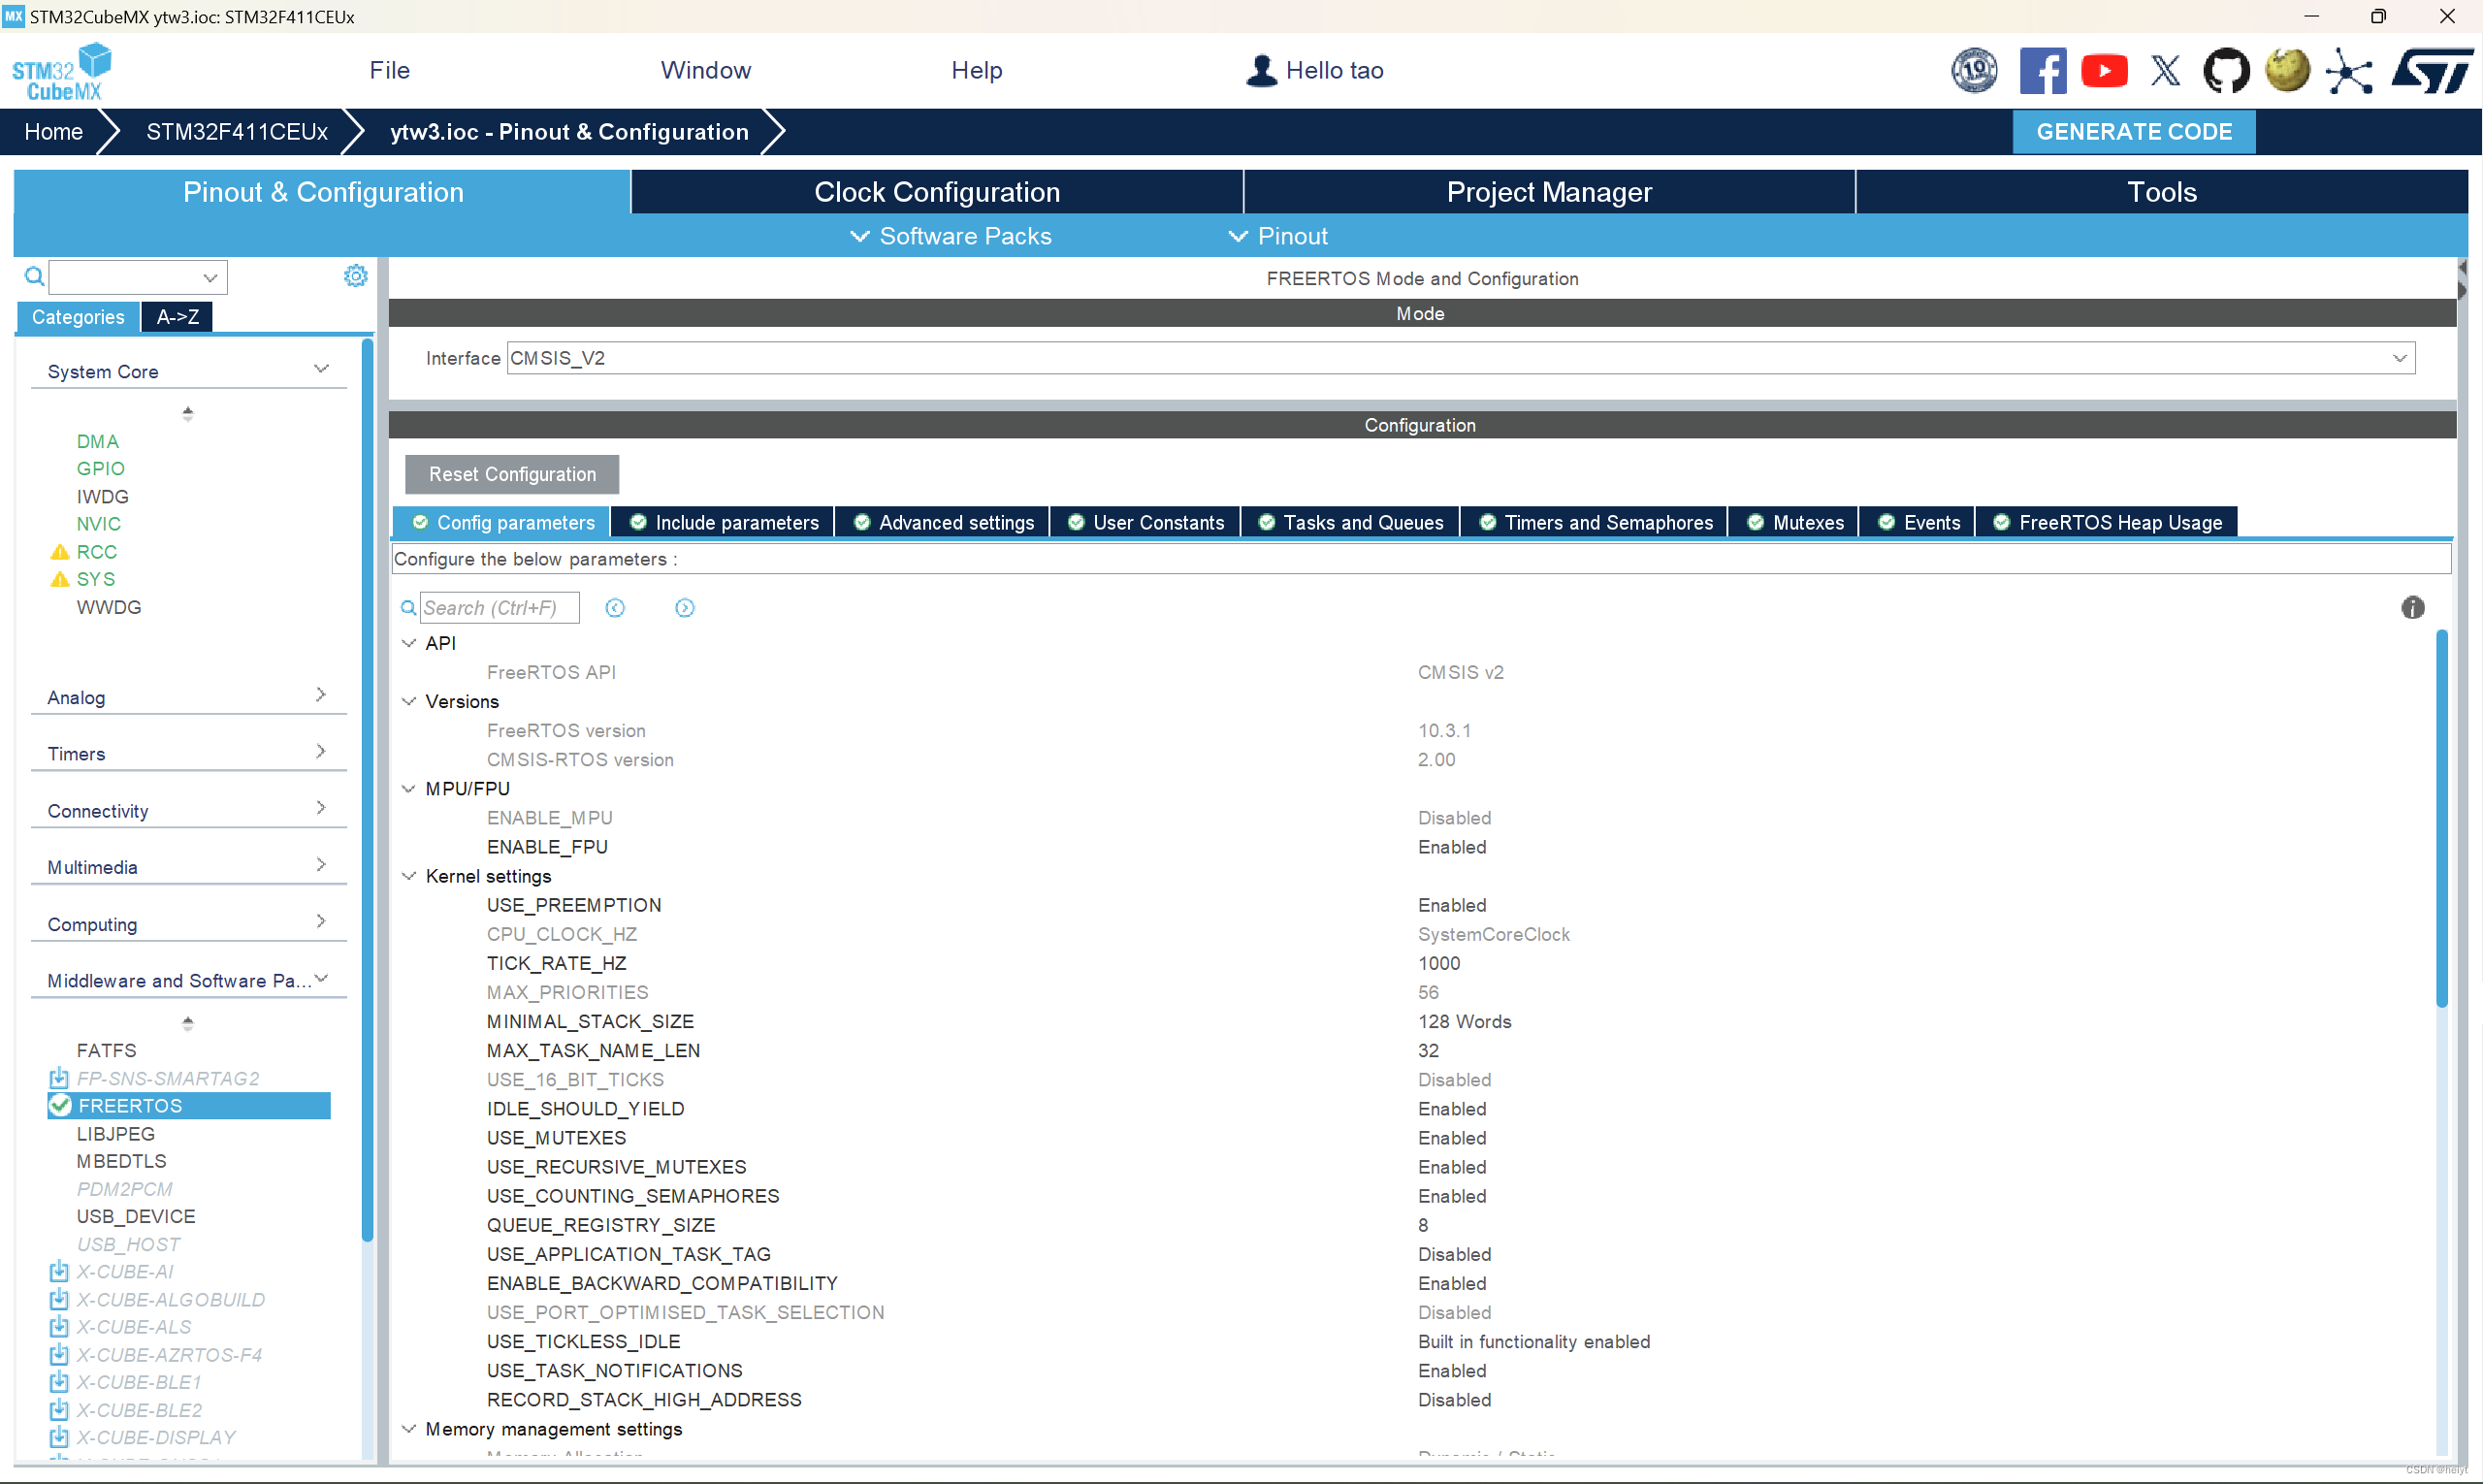This screenshot has width=2483, height=1484.
Task: Click the ST logo icon
Action: coord(2431,71)
